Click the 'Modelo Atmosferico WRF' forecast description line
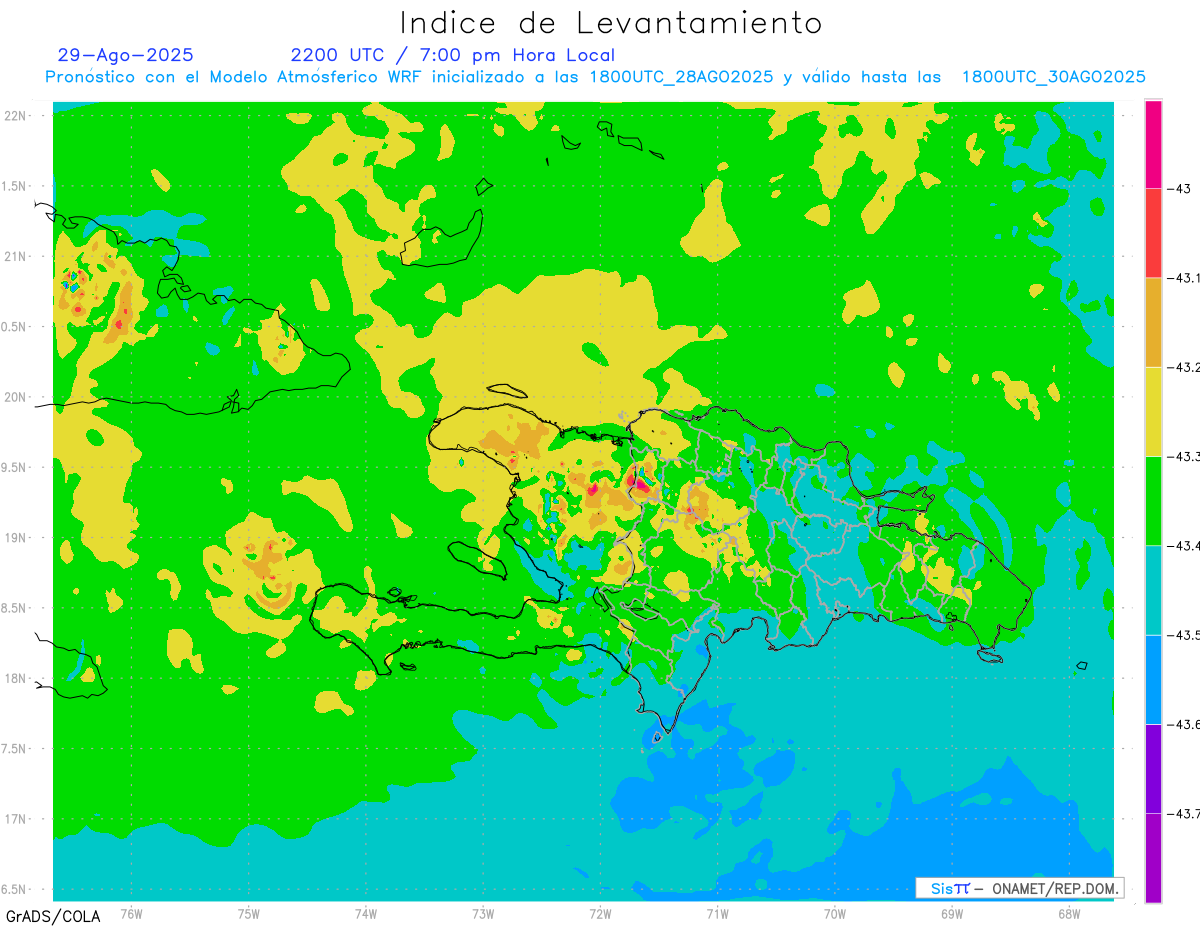Image resolution: width=1200 pixels, height=927 pixels. [x=595, y=77]
